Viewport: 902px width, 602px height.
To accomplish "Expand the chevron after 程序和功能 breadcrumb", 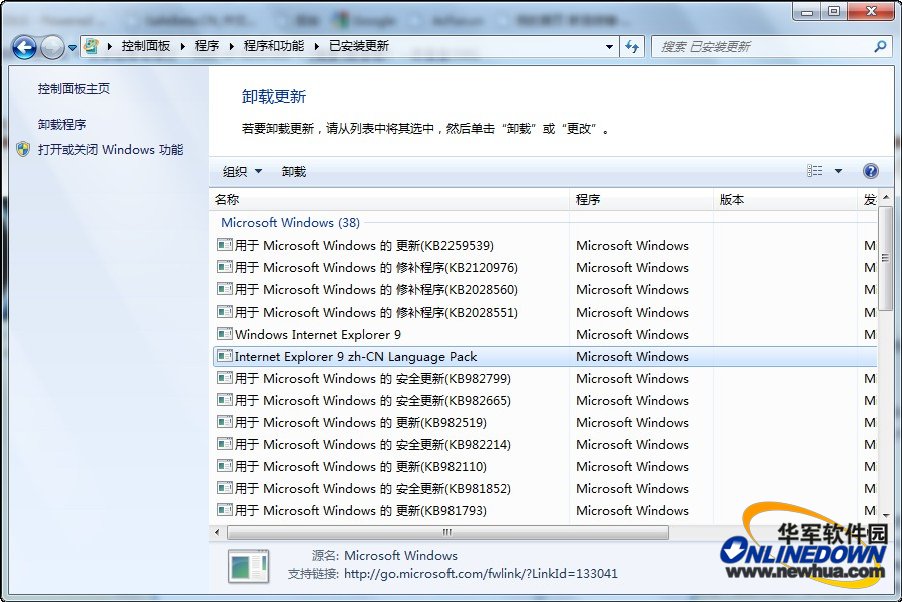I will 316,47.
